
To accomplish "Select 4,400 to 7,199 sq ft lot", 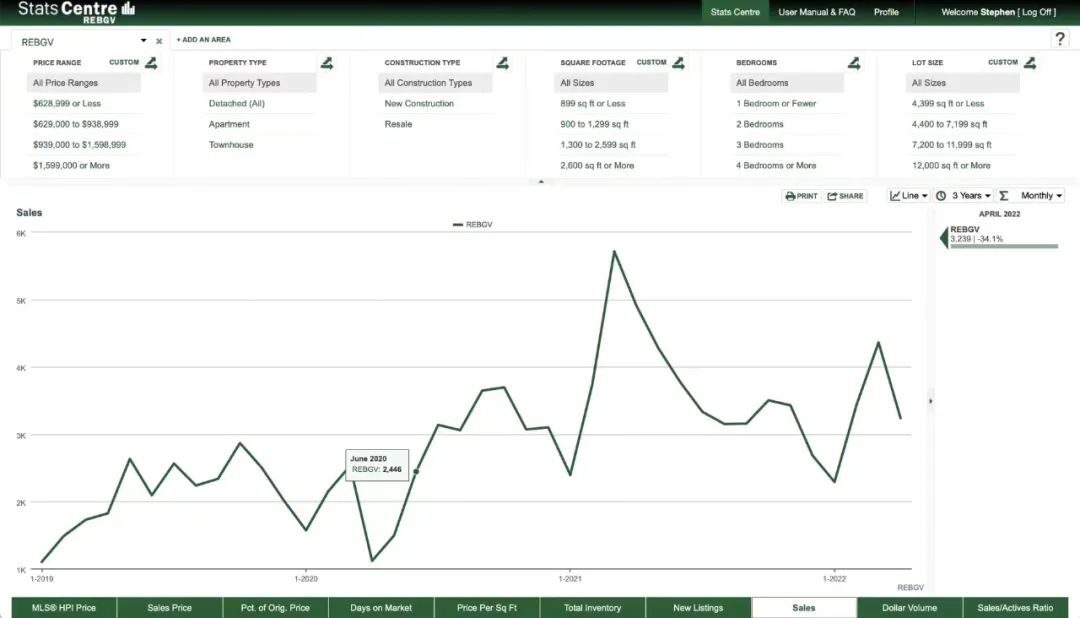I will tap(950, 124).
